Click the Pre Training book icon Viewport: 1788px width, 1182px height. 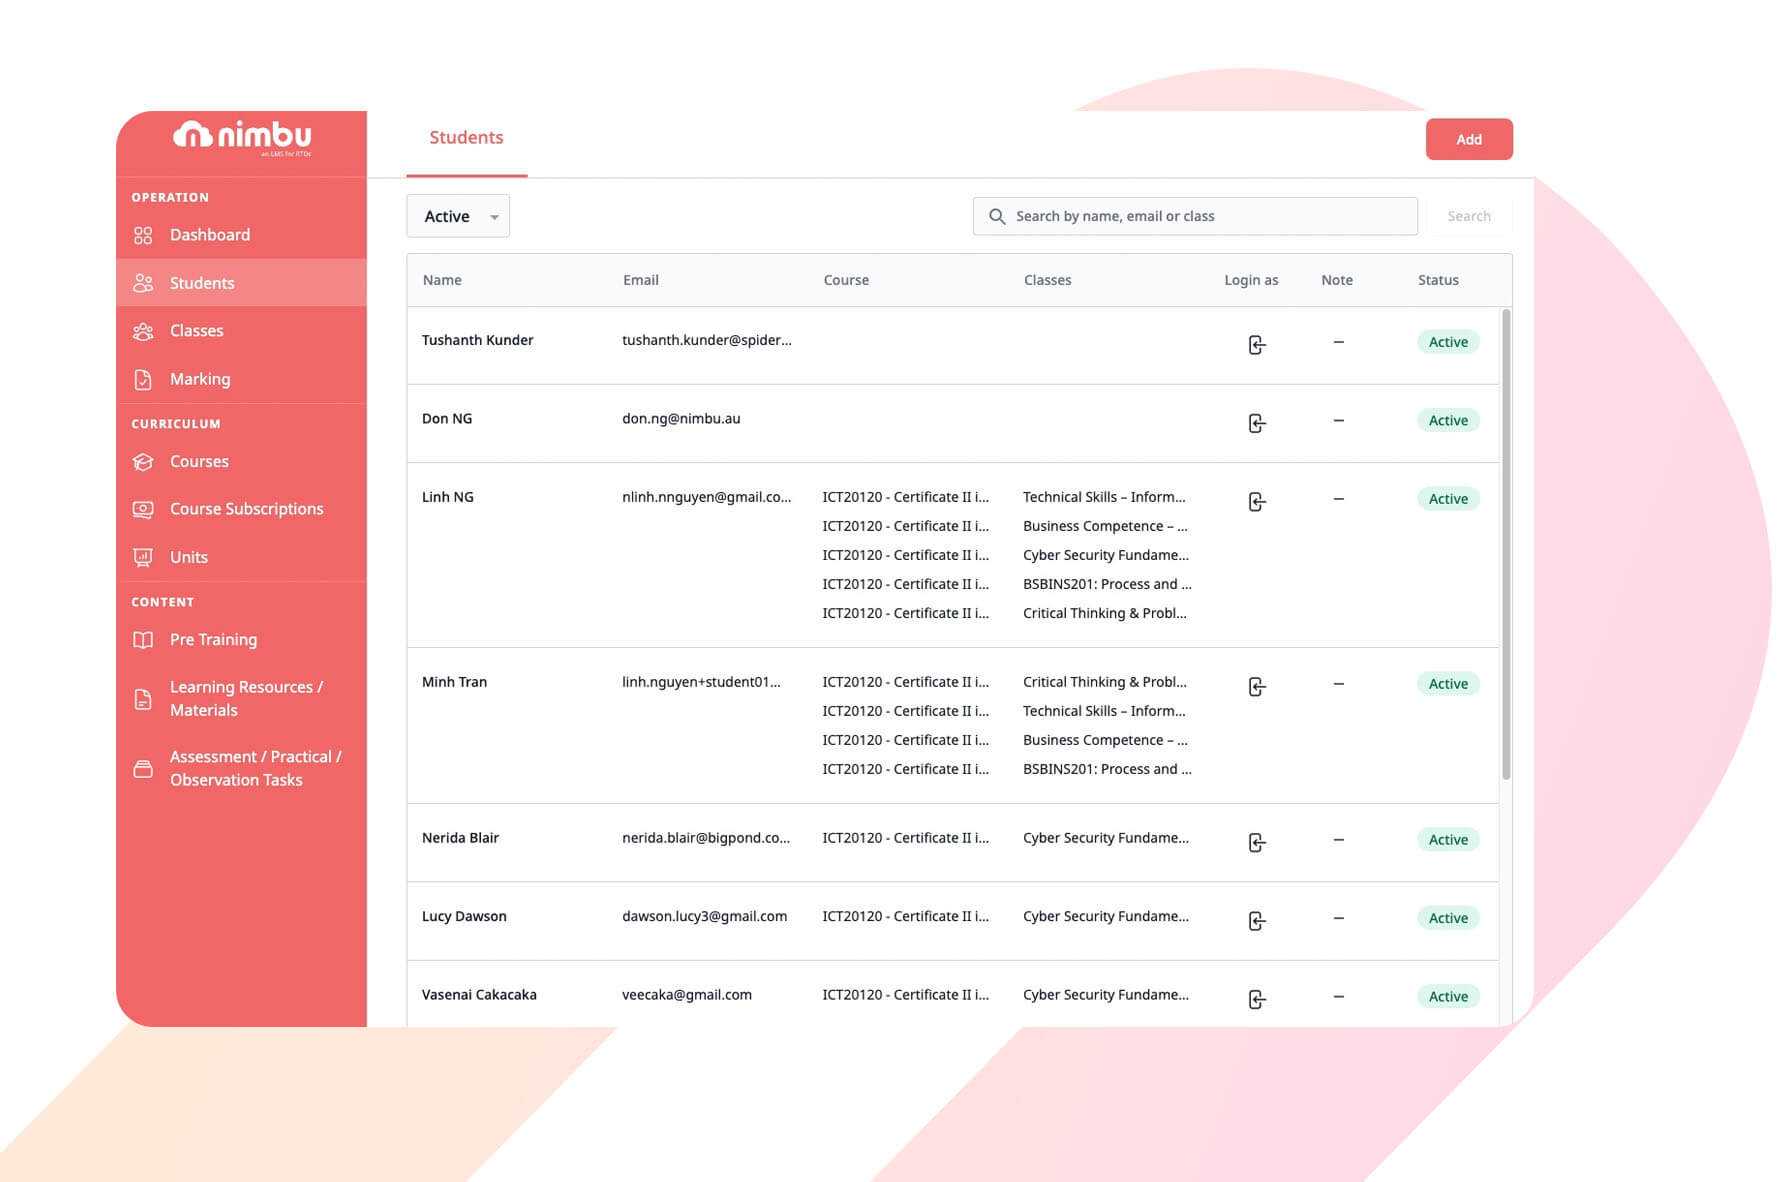pyautogui.click(x=143, y=640)
